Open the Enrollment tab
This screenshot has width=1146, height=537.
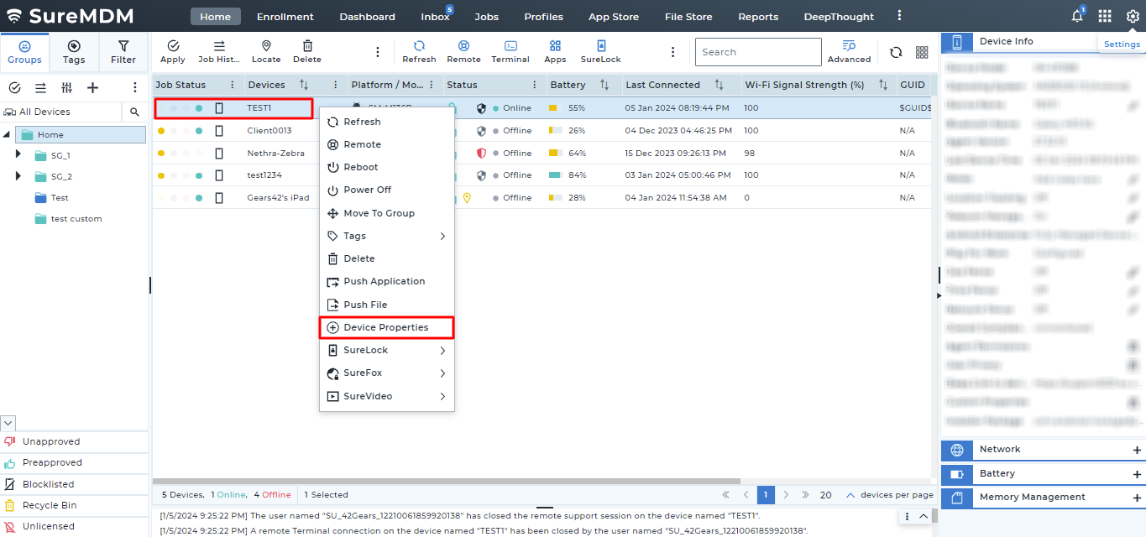click(x=285, y=16)
